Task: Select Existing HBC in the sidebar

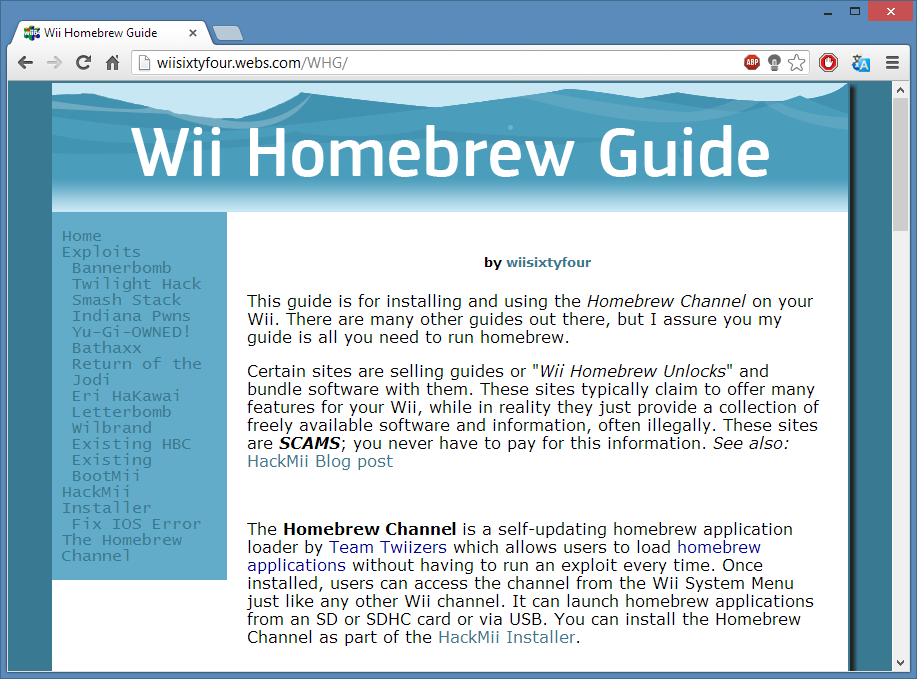Action: pos(132,444)
